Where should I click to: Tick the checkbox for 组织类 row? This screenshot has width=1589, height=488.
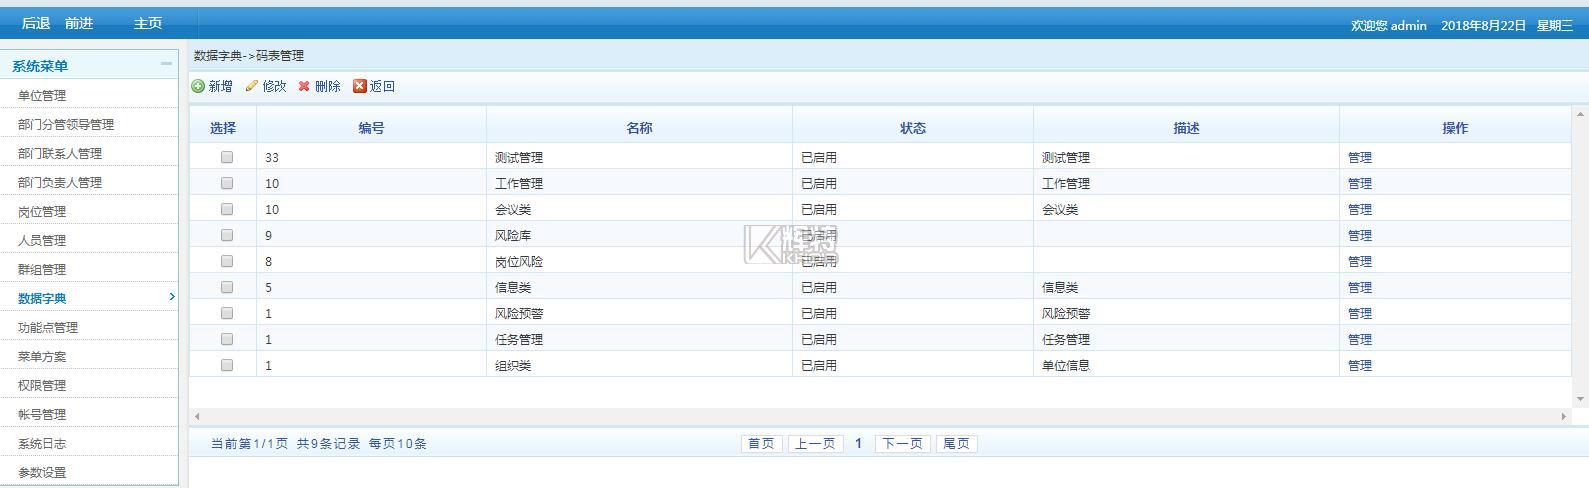tap(227, 365)
